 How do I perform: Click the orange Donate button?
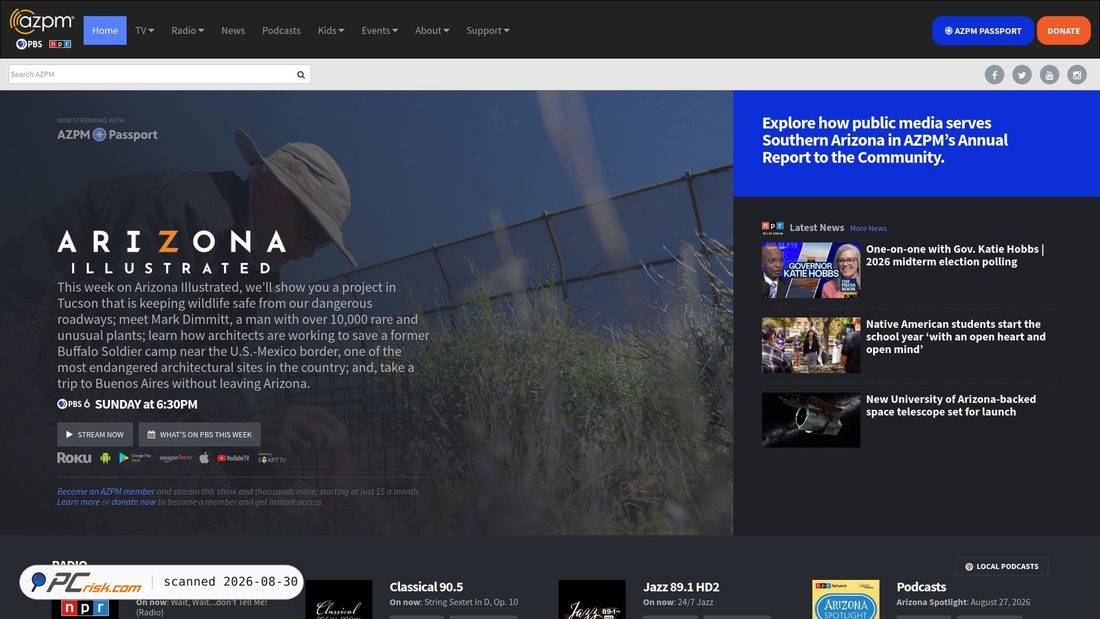(x=1064, y=31)
